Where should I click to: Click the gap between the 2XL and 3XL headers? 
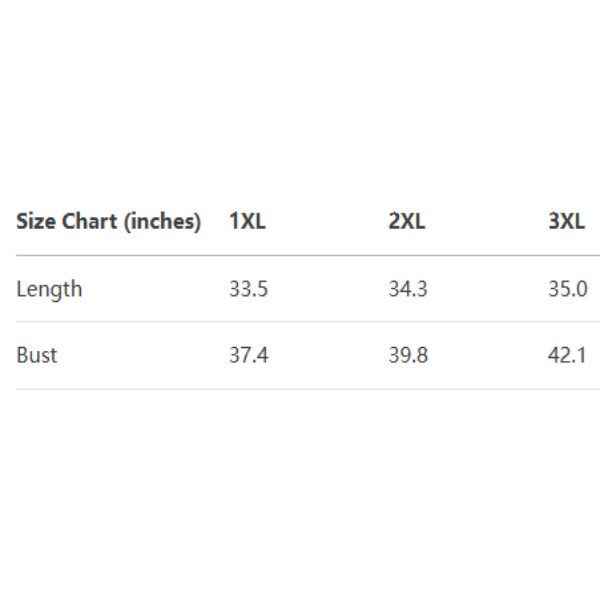coord(487,221)
